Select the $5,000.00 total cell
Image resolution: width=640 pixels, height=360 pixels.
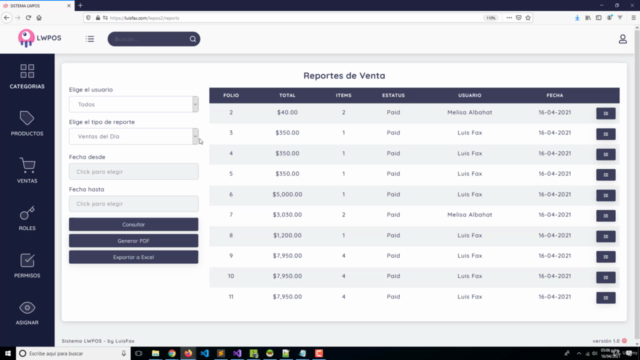point(287,194)
